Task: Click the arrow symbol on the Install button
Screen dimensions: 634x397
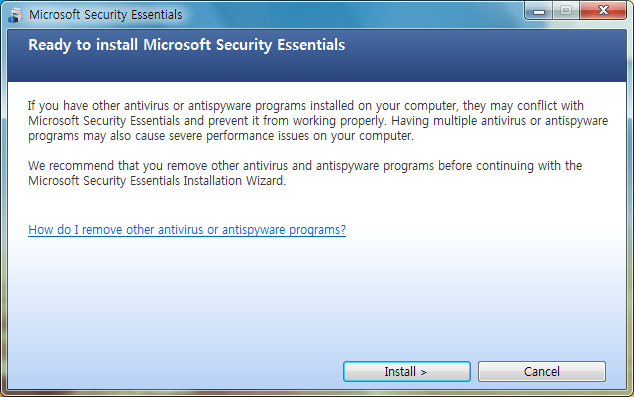Action: [423, 372]
